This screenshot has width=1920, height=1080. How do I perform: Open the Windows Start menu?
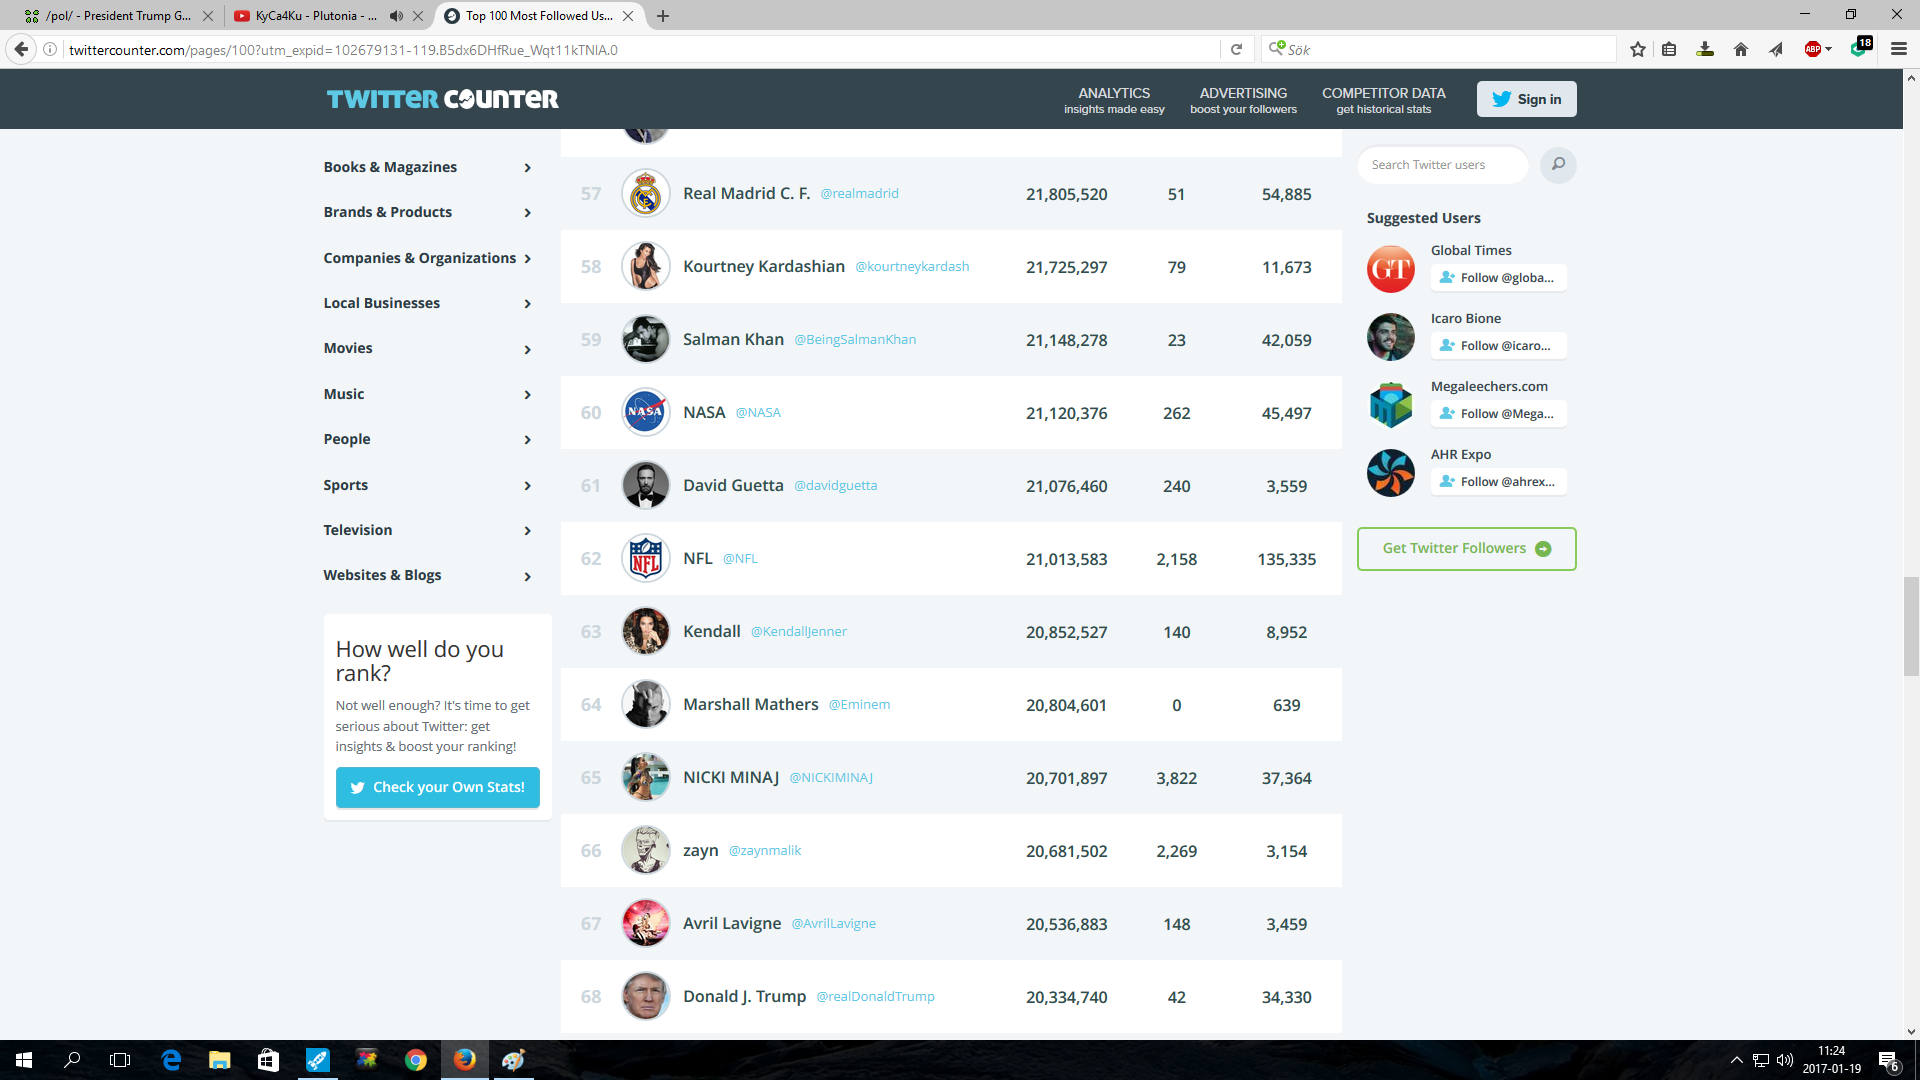coord(24,1060)
